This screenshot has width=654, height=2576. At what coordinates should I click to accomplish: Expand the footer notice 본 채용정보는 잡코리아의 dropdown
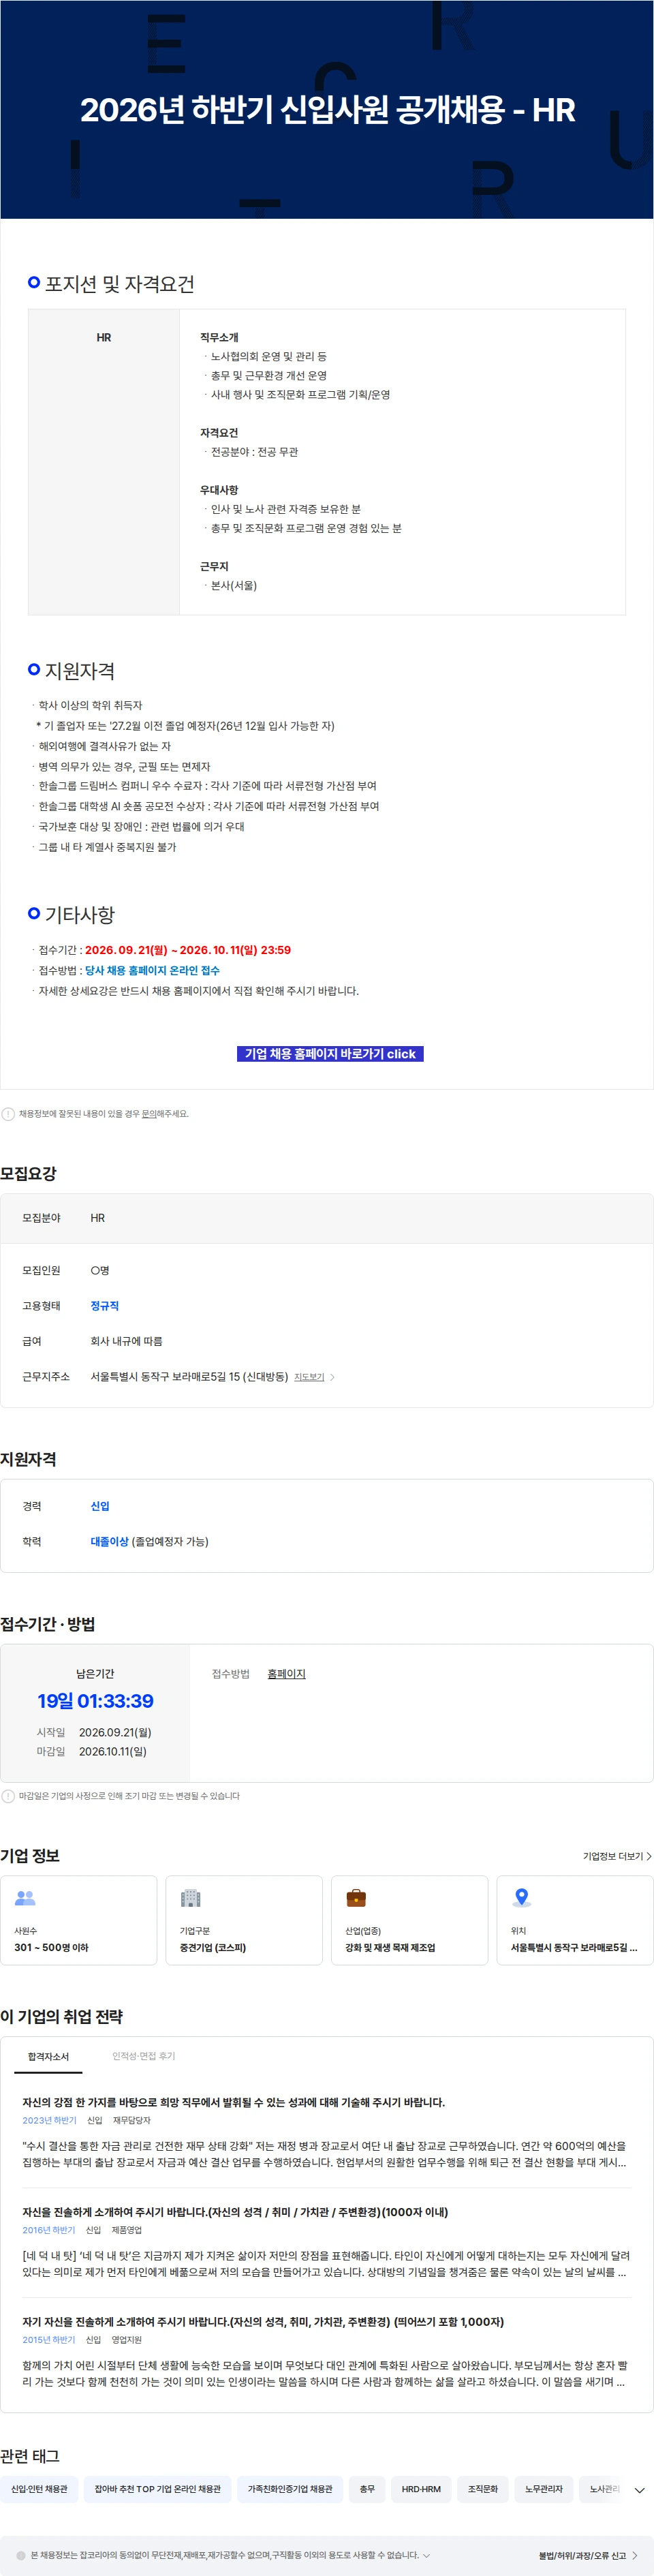click(427, 2555)
